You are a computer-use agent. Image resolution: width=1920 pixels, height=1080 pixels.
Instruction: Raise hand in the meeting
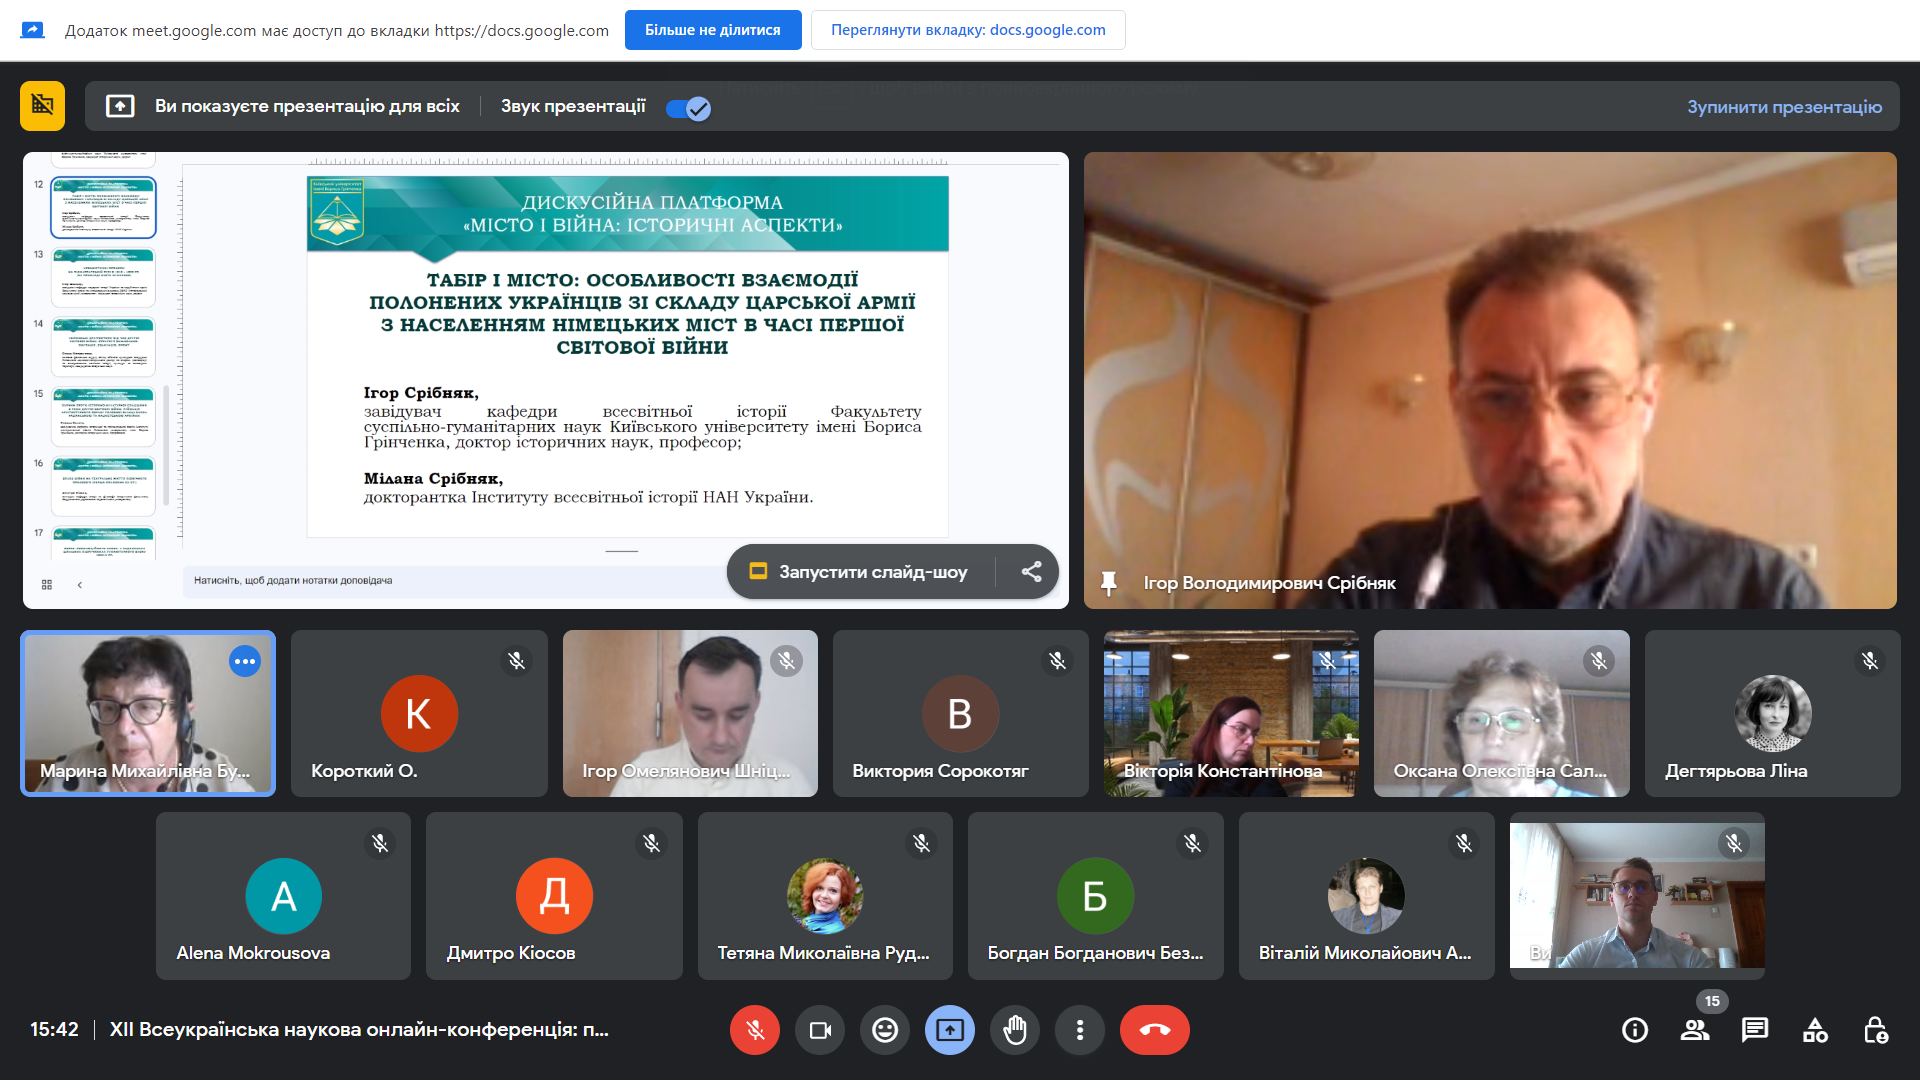[x=1015, y=1030]
